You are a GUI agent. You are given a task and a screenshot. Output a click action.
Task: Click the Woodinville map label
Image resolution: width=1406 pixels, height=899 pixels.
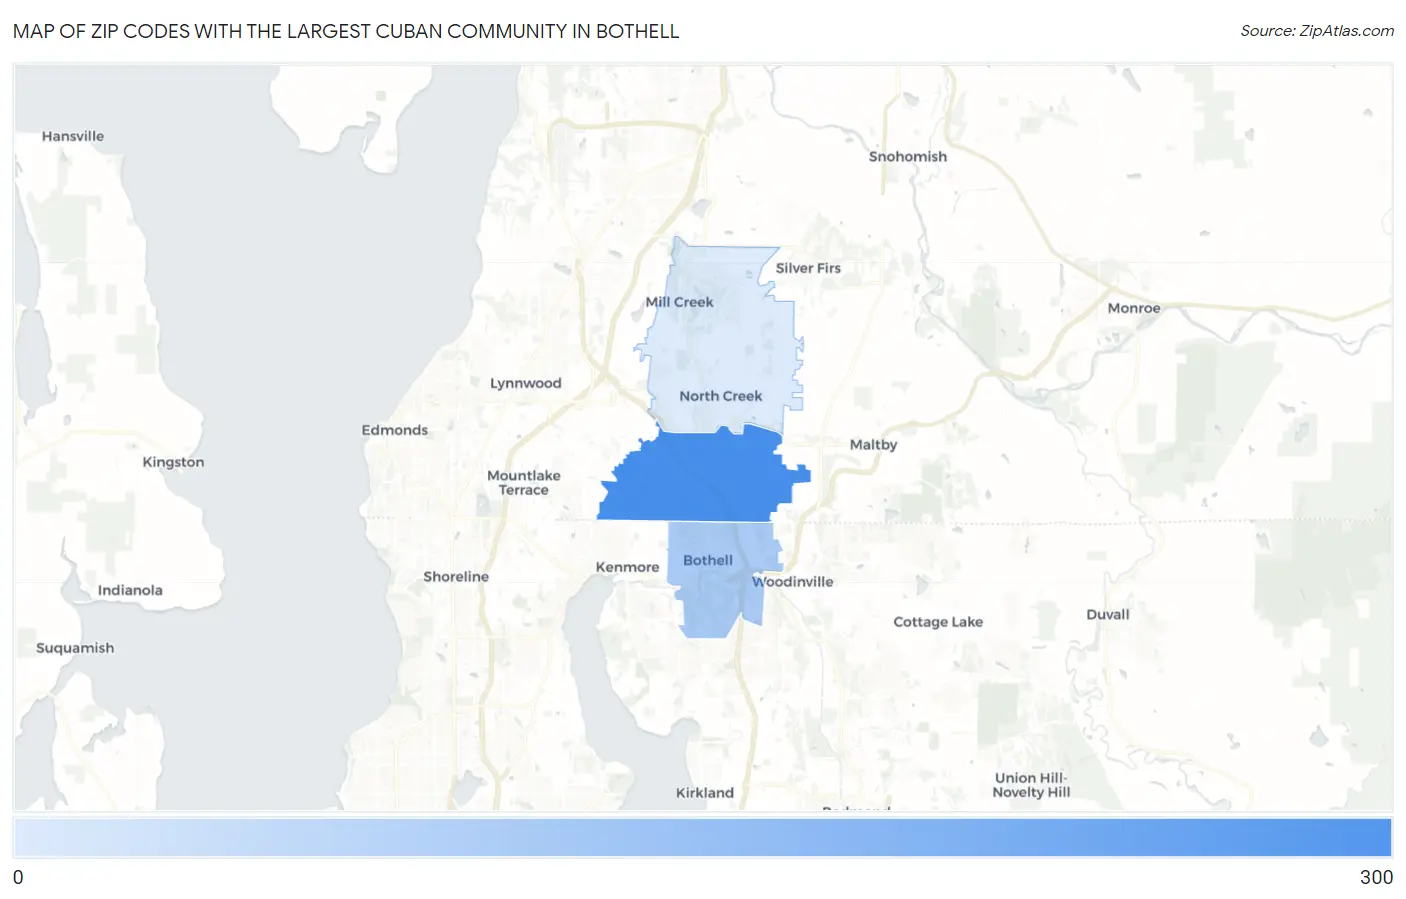tap(793, 582)
